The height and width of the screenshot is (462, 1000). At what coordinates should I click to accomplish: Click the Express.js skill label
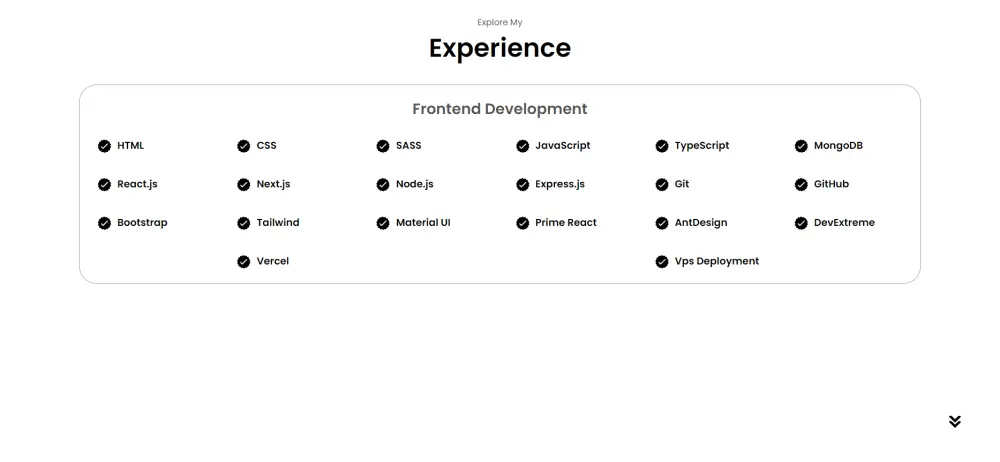(560, 184)
